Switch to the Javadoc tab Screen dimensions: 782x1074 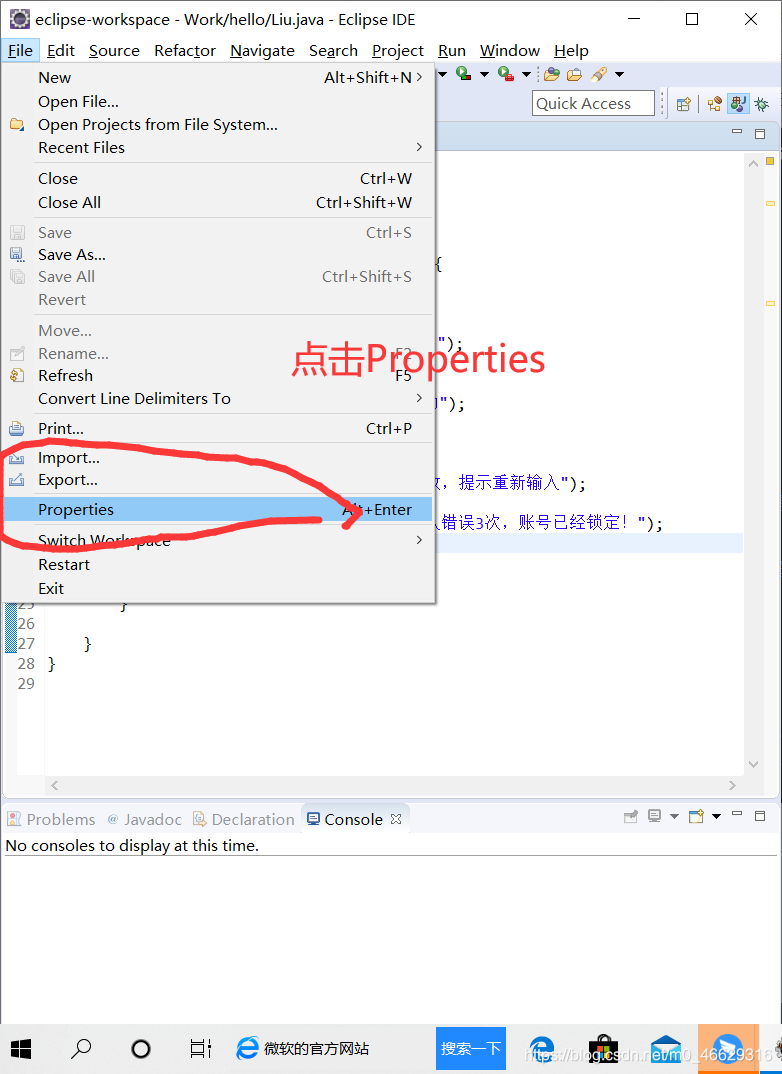click(145, 819)
